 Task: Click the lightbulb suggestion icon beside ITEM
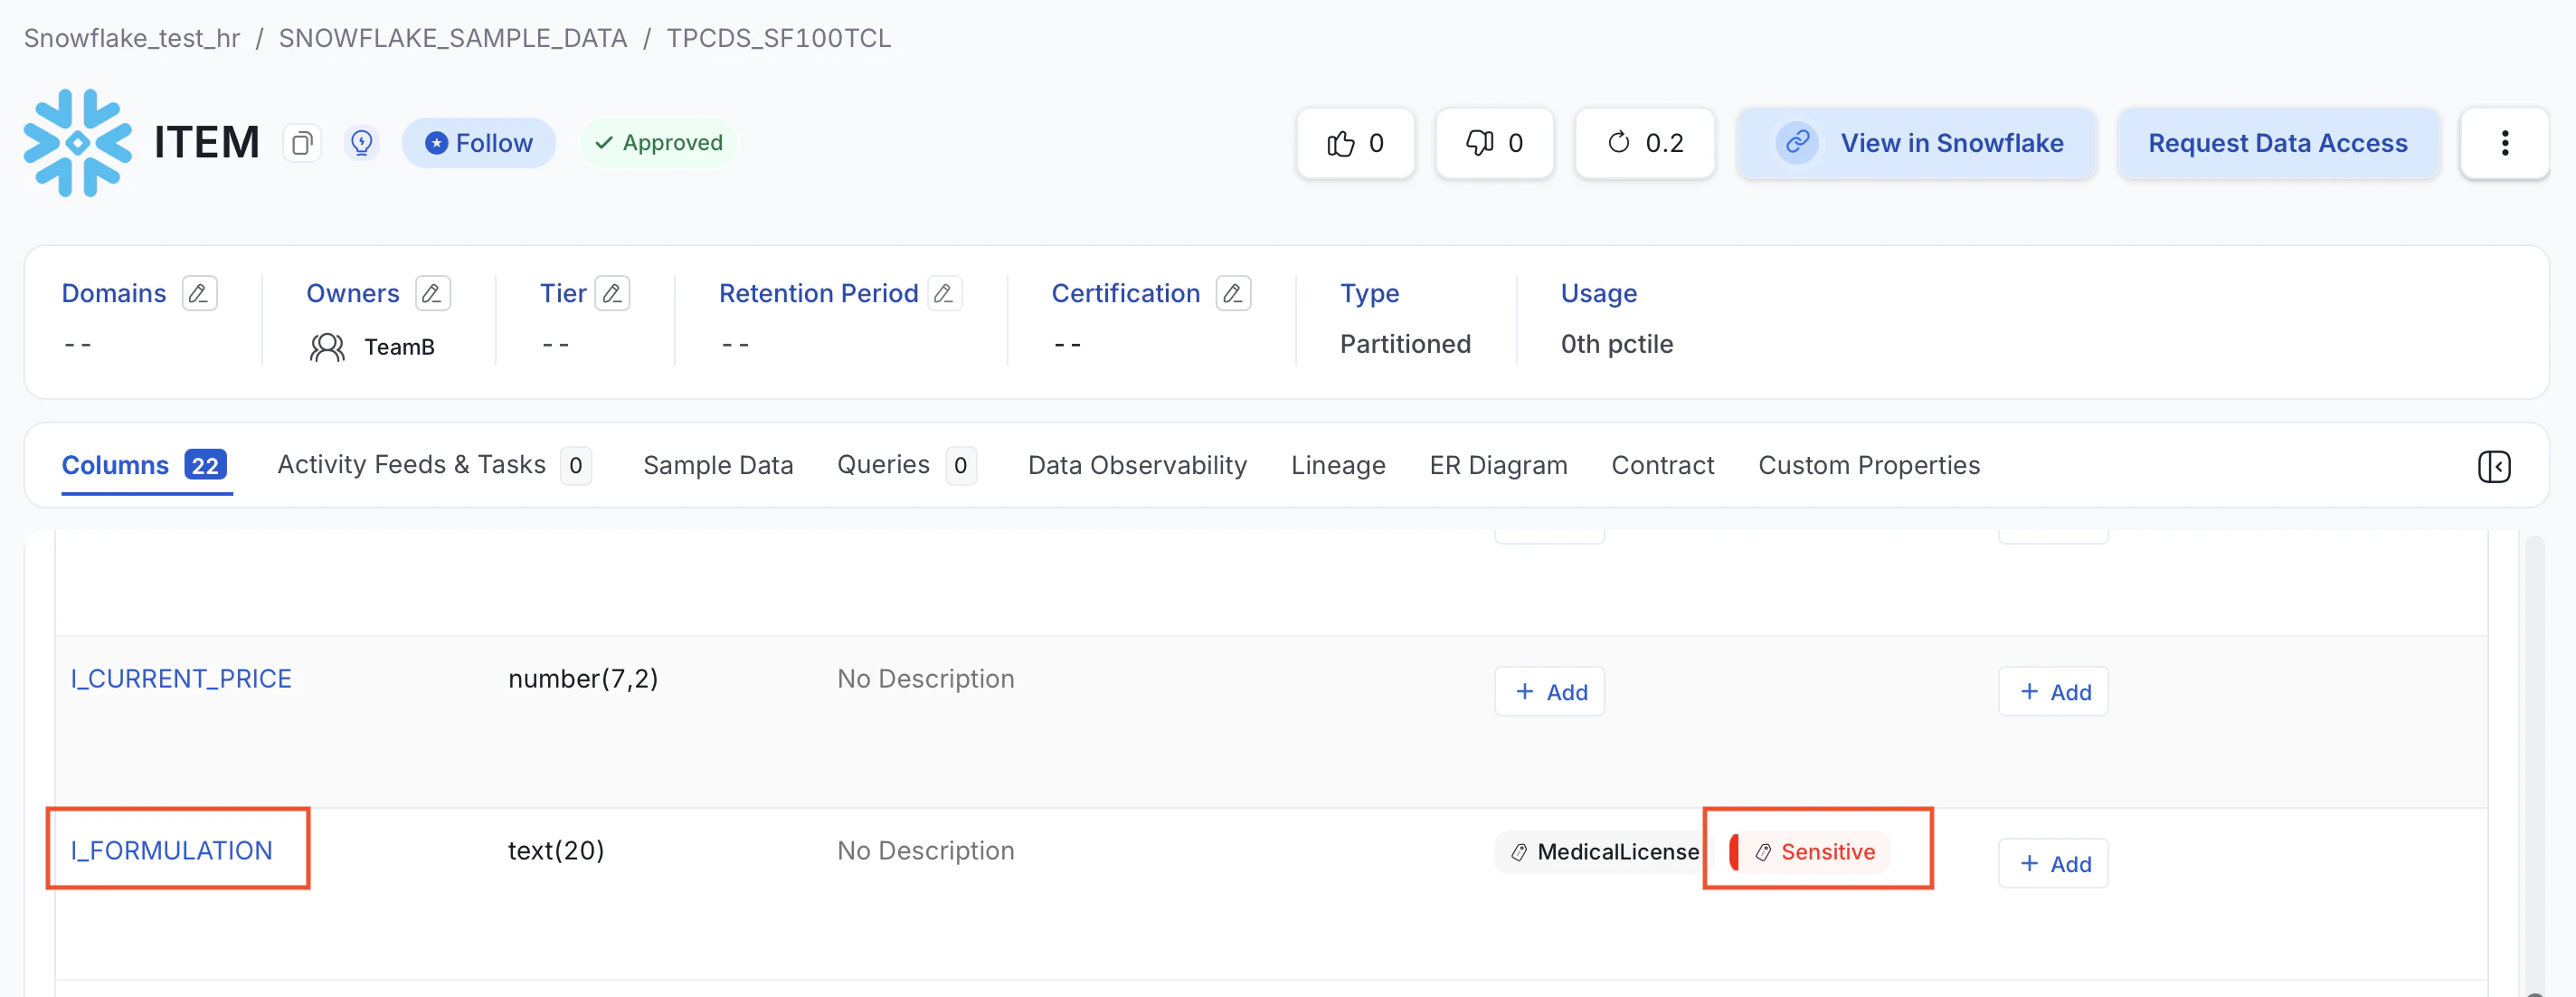point(362,143)
